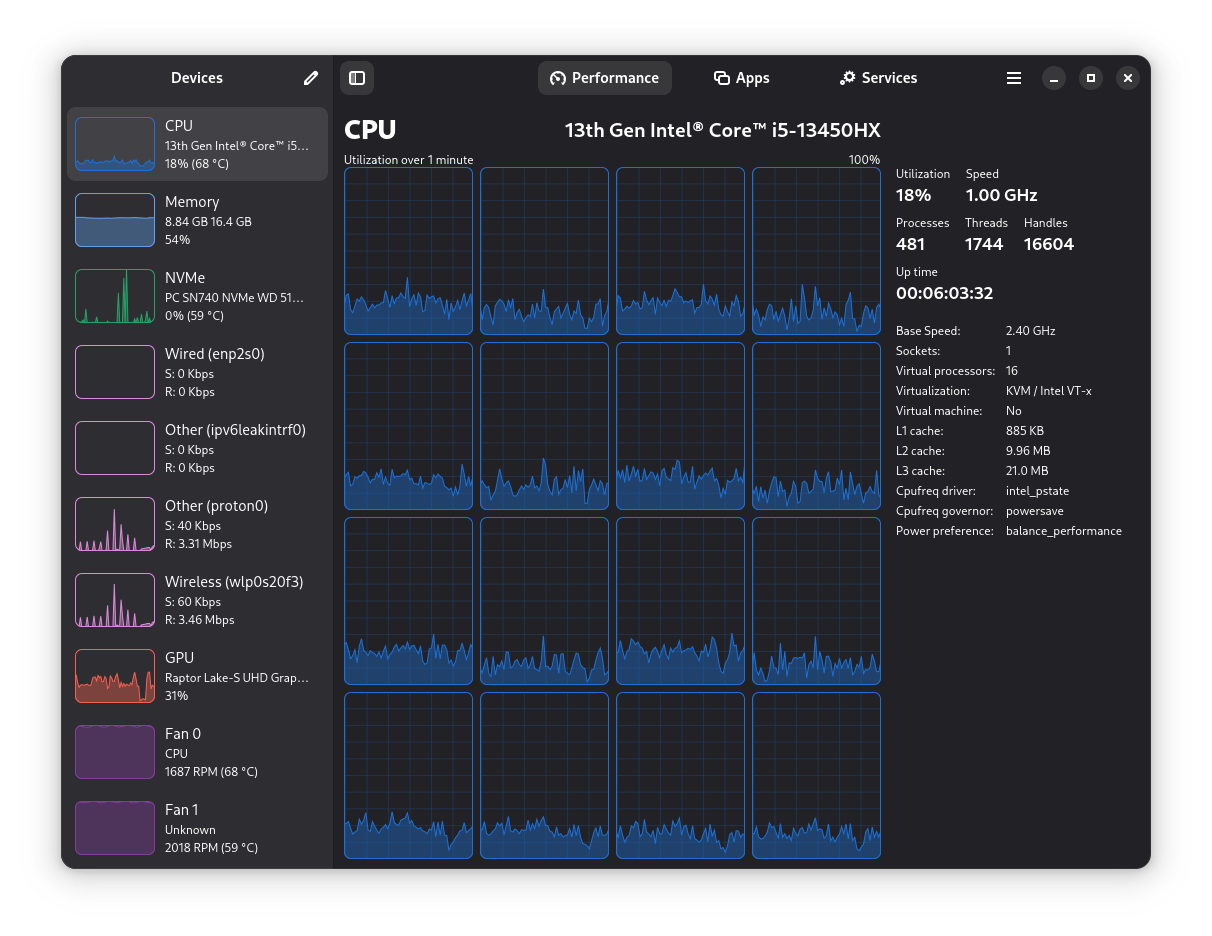The height and width of the screenshot is (936, 1212).
Task: Open Other (proton0) network stats
Action: click(196, 524)
